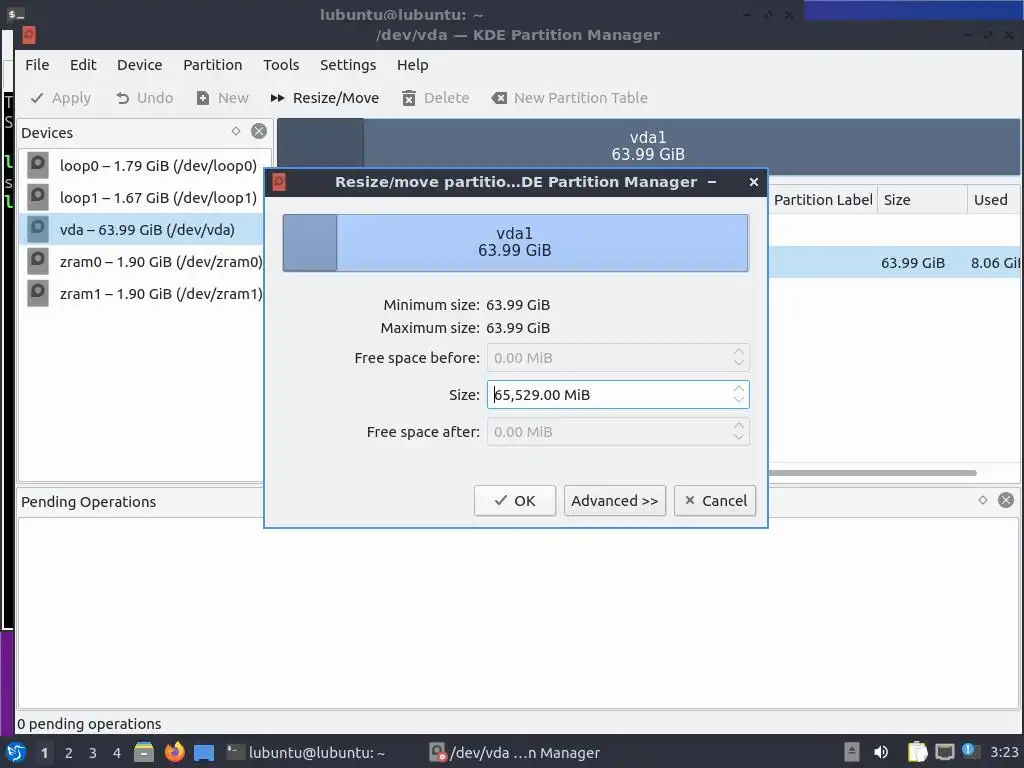Click the Size column header

pyautogui.click(x=922, y=200)
